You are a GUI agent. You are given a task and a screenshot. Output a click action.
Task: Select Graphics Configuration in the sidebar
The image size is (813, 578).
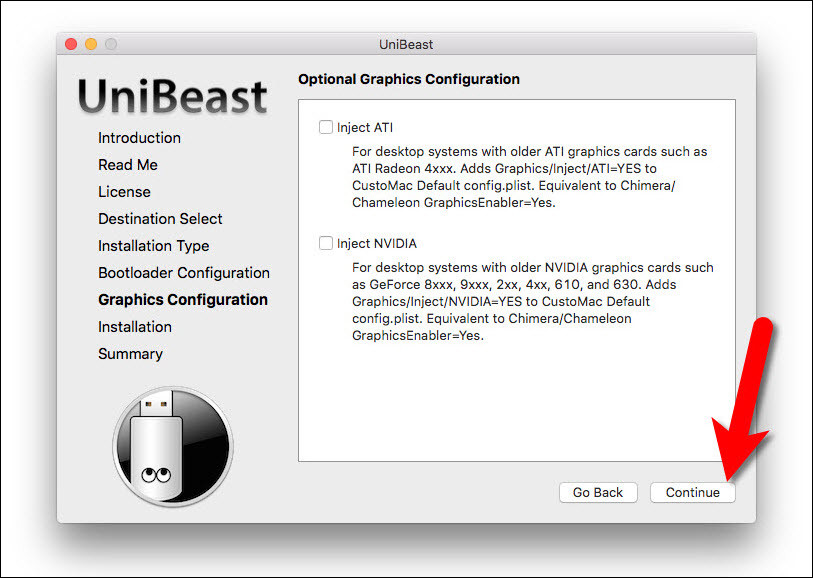pos(183,300)
